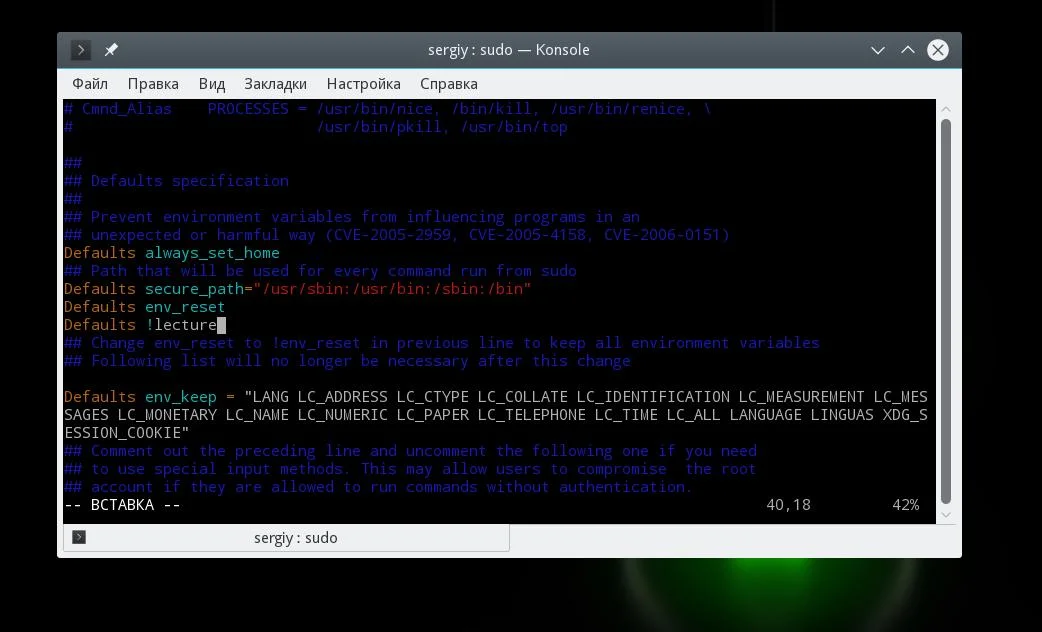The image size is (1042, 632).
Task: Click on 'Defaults always_set_home' line
Action: tap(171, 253)
